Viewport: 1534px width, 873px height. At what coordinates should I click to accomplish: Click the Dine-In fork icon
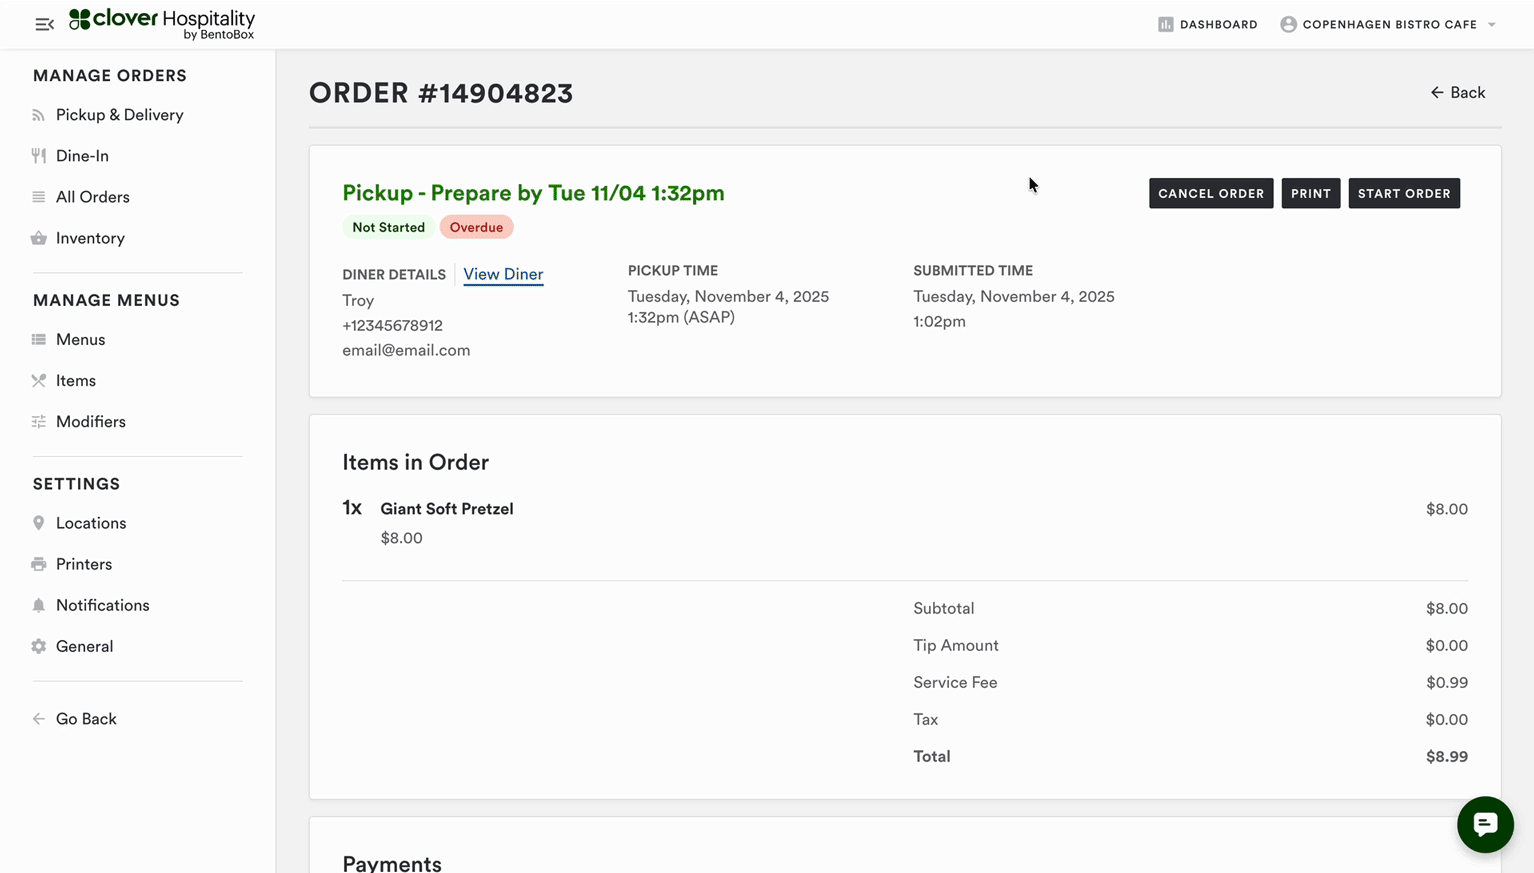pos(39,156)
